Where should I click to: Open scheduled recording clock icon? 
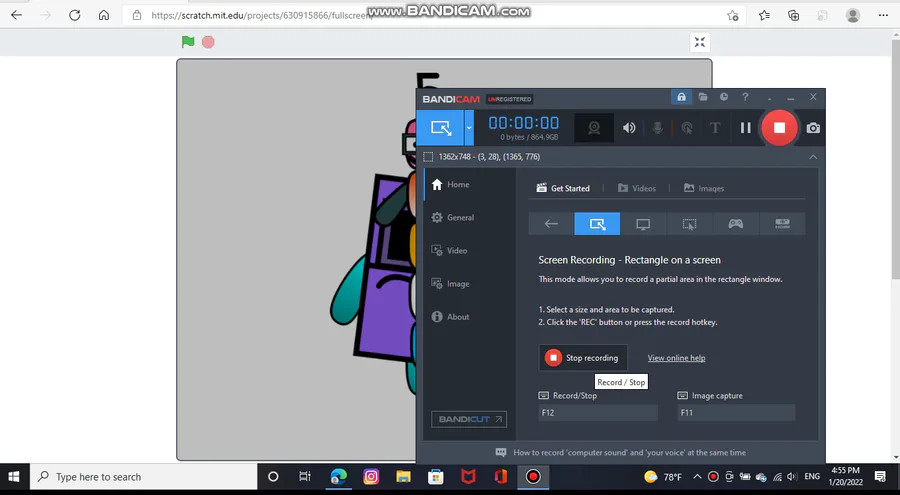[724, 97]
